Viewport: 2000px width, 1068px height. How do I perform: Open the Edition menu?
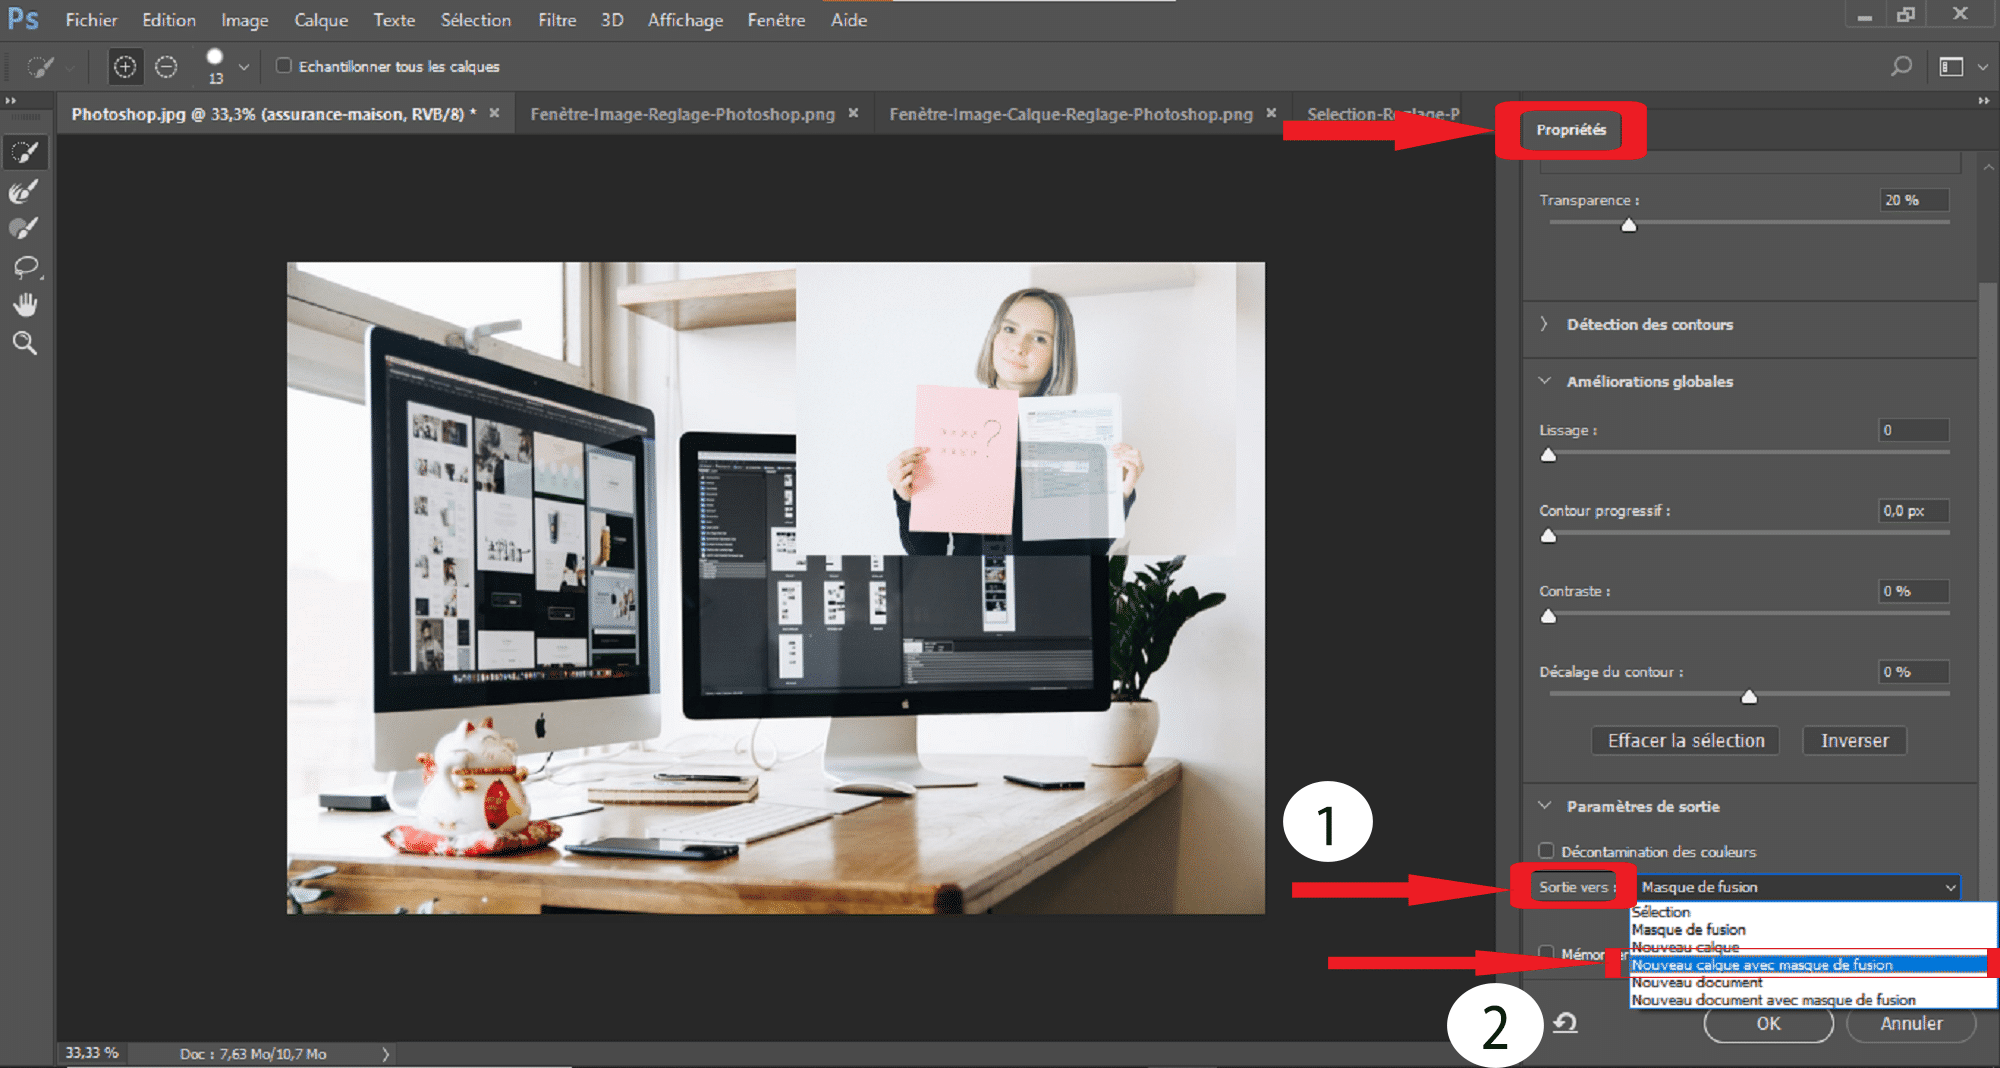tap(169, 20)
